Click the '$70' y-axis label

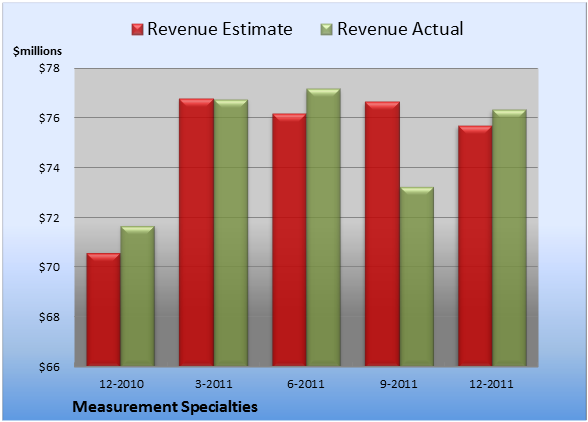pos(49,267)
